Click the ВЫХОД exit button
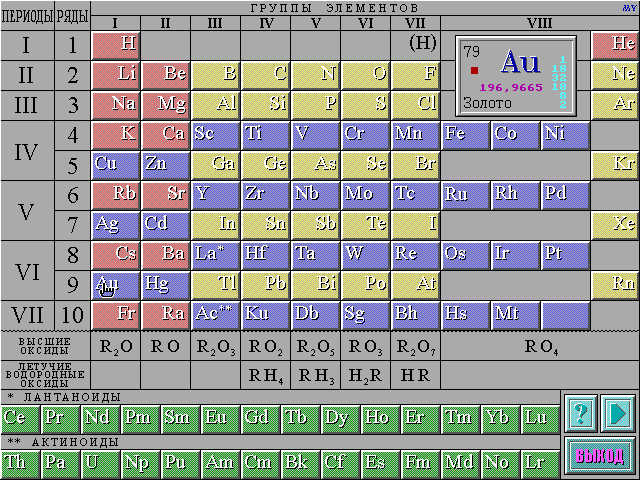 click(599, 456)
